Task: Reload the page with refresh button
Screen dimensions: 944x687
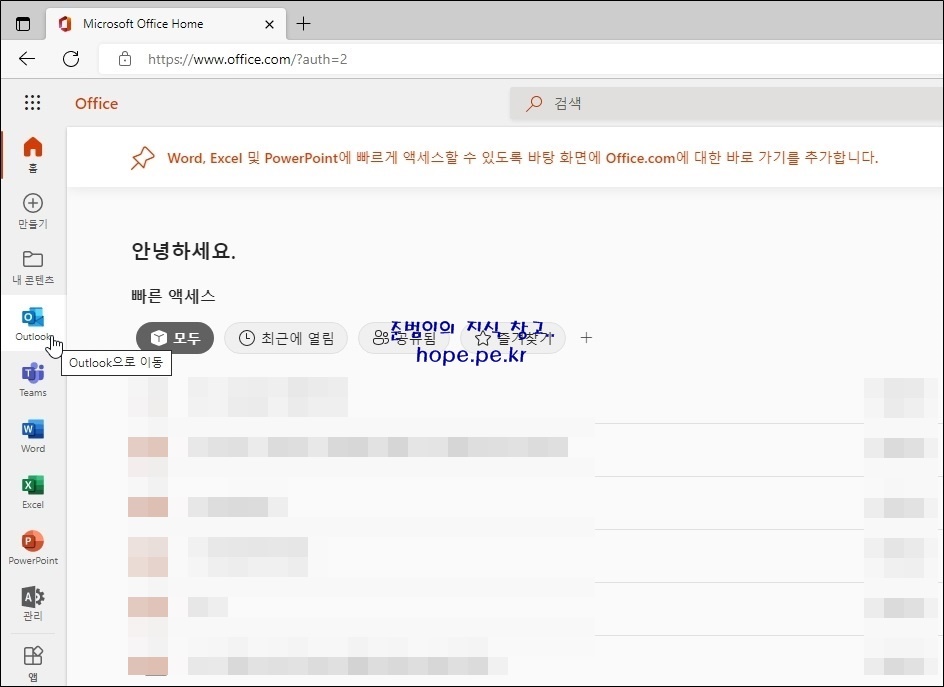Action: (x=71, y=58)
